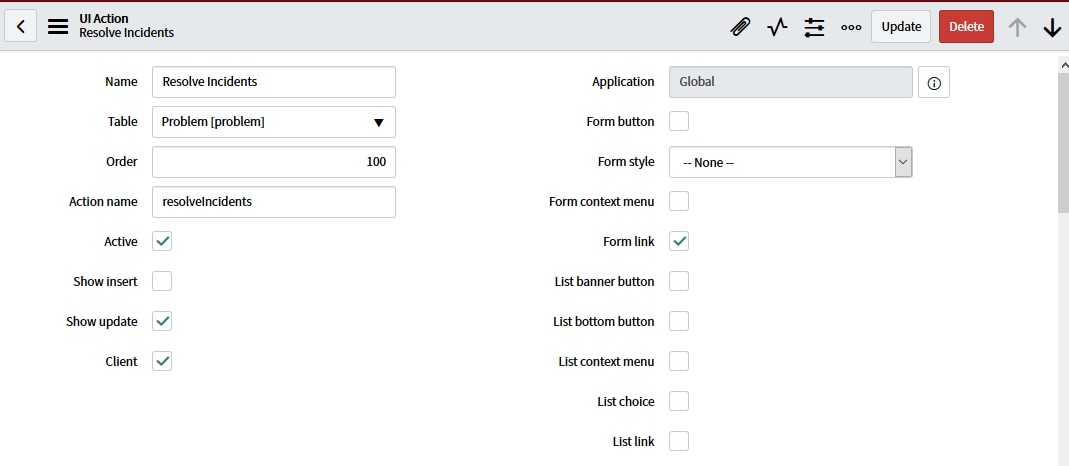Go to previous record up arrow
Screen dimensions: 1069x466
click(1017, 27)
